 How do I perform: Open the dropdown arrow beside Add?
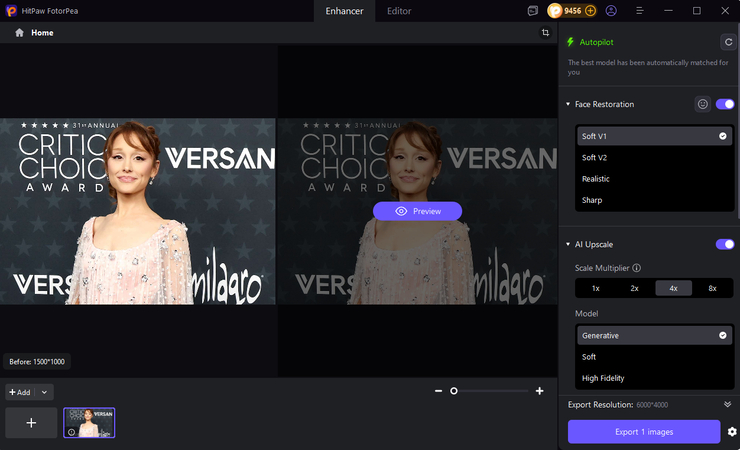point(45,393)
